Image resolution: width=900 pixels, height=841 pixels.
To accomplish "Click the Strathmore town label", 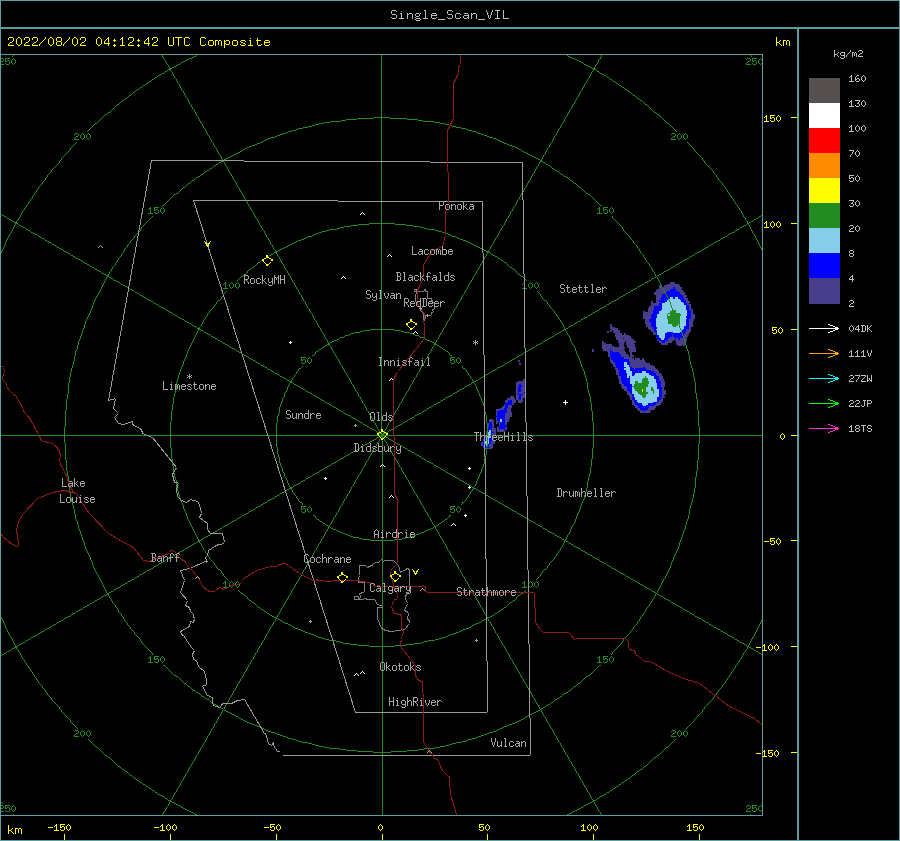I will [x=486, y=592].
